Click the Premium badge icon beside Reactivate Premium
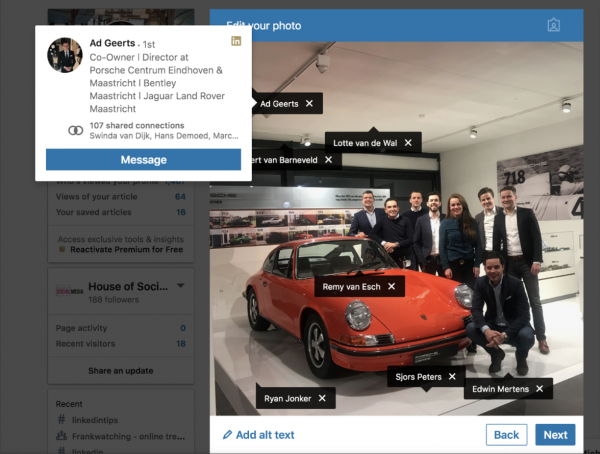This screenshot has height=454, width=600. [62, 249]
